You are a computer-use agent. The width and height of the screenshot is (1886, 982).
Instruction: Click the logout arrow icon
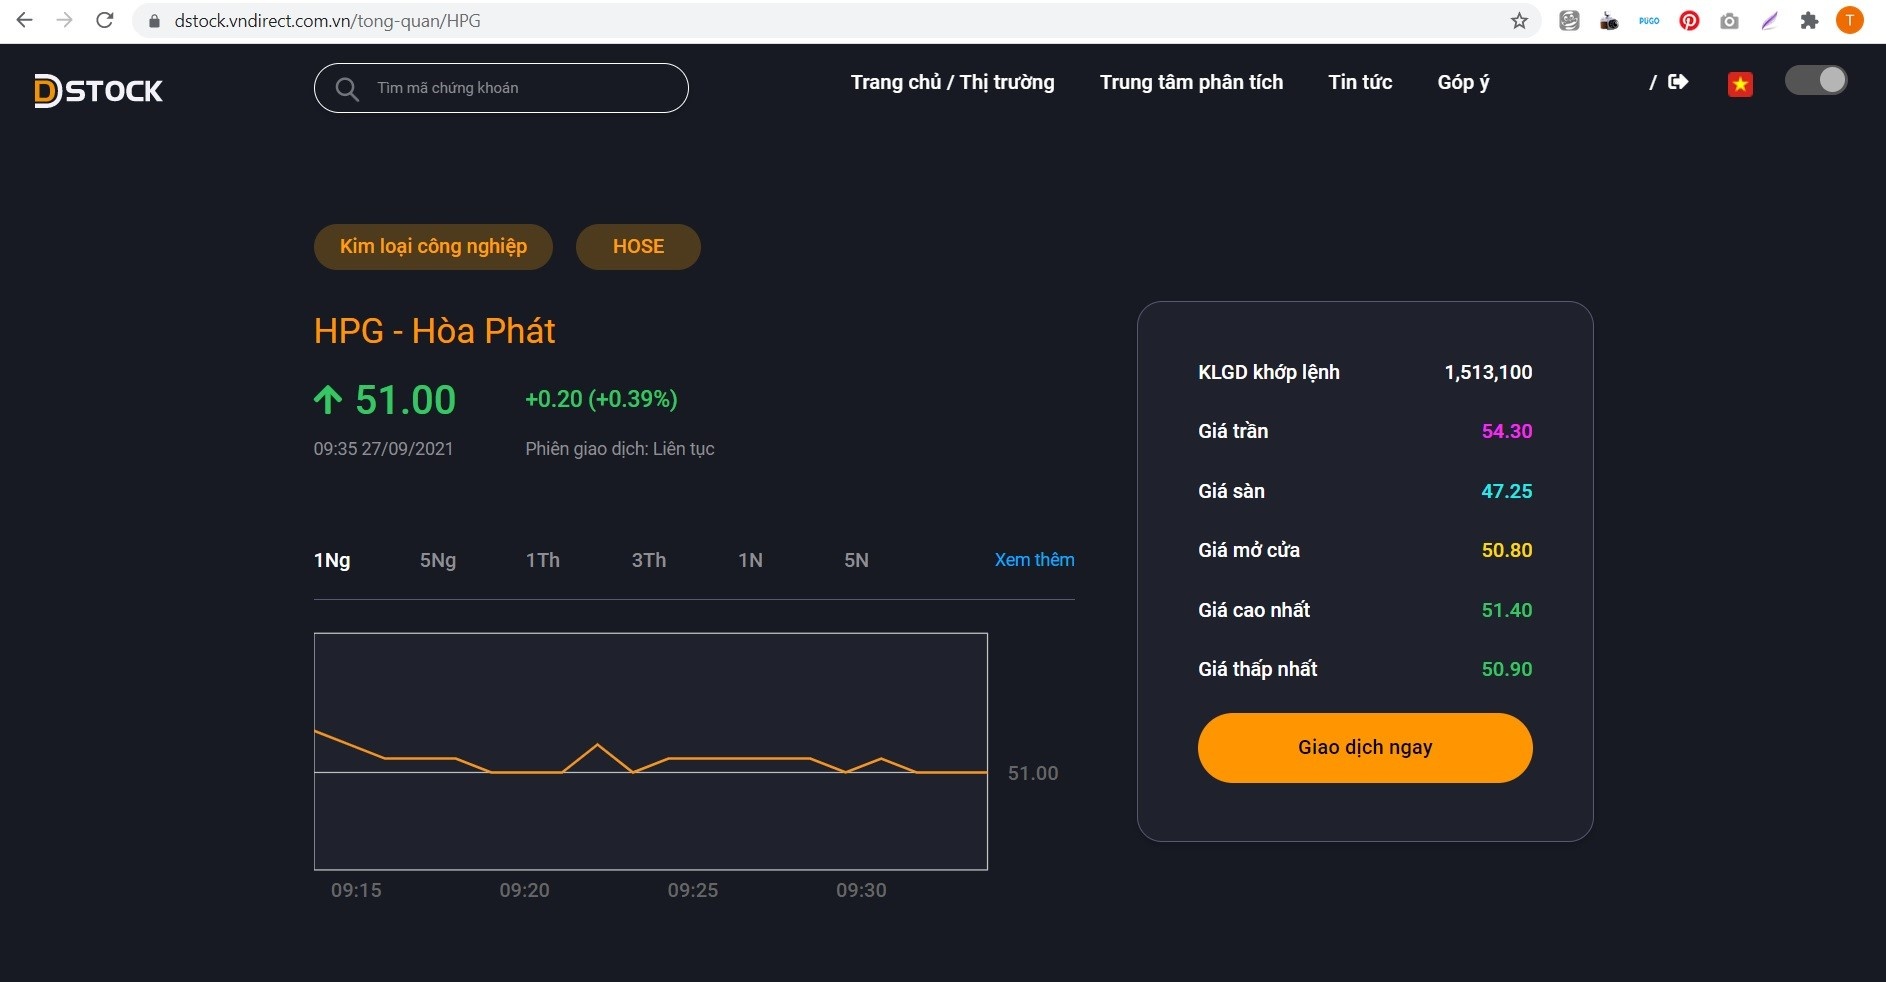click(1678, 82)
